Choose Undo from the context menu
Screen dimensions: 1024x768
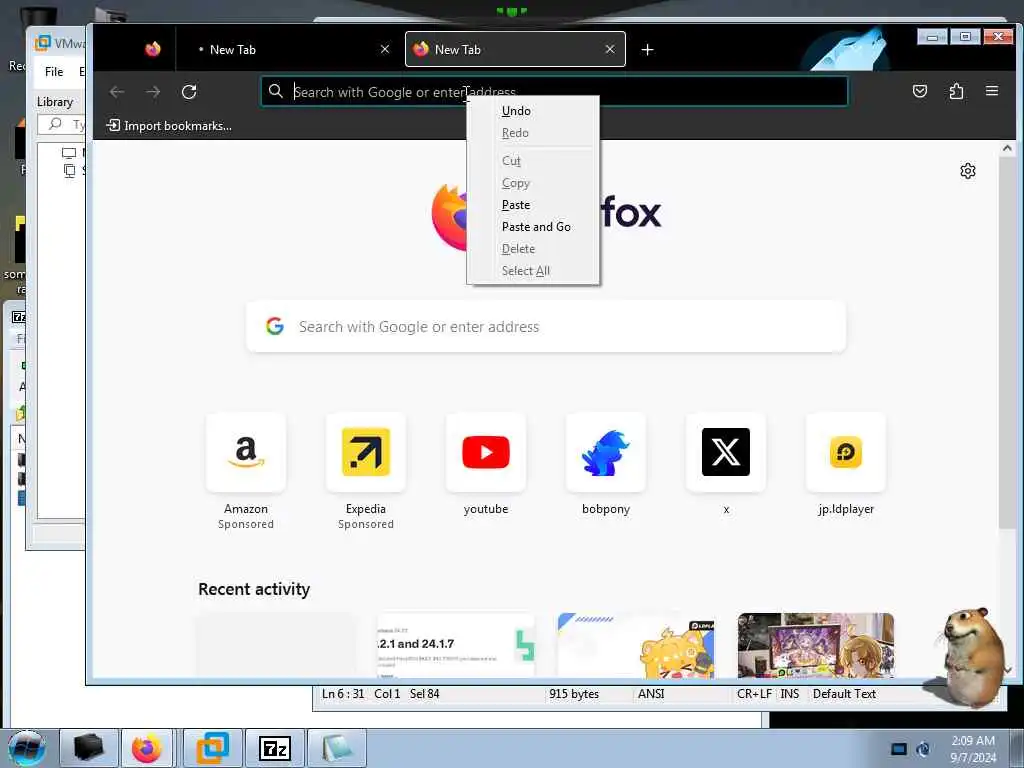pos(516,111)
